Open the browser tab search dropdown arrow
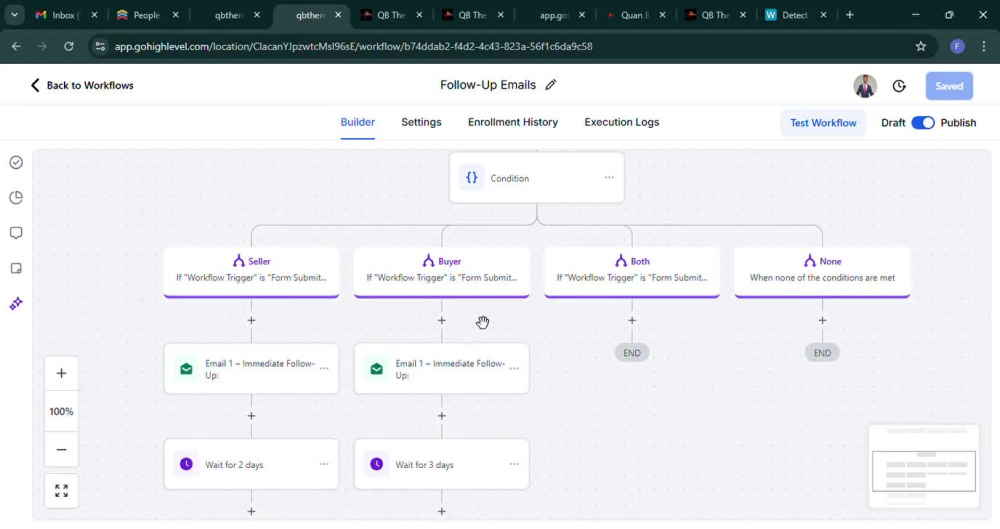 [x=14, y=15]
